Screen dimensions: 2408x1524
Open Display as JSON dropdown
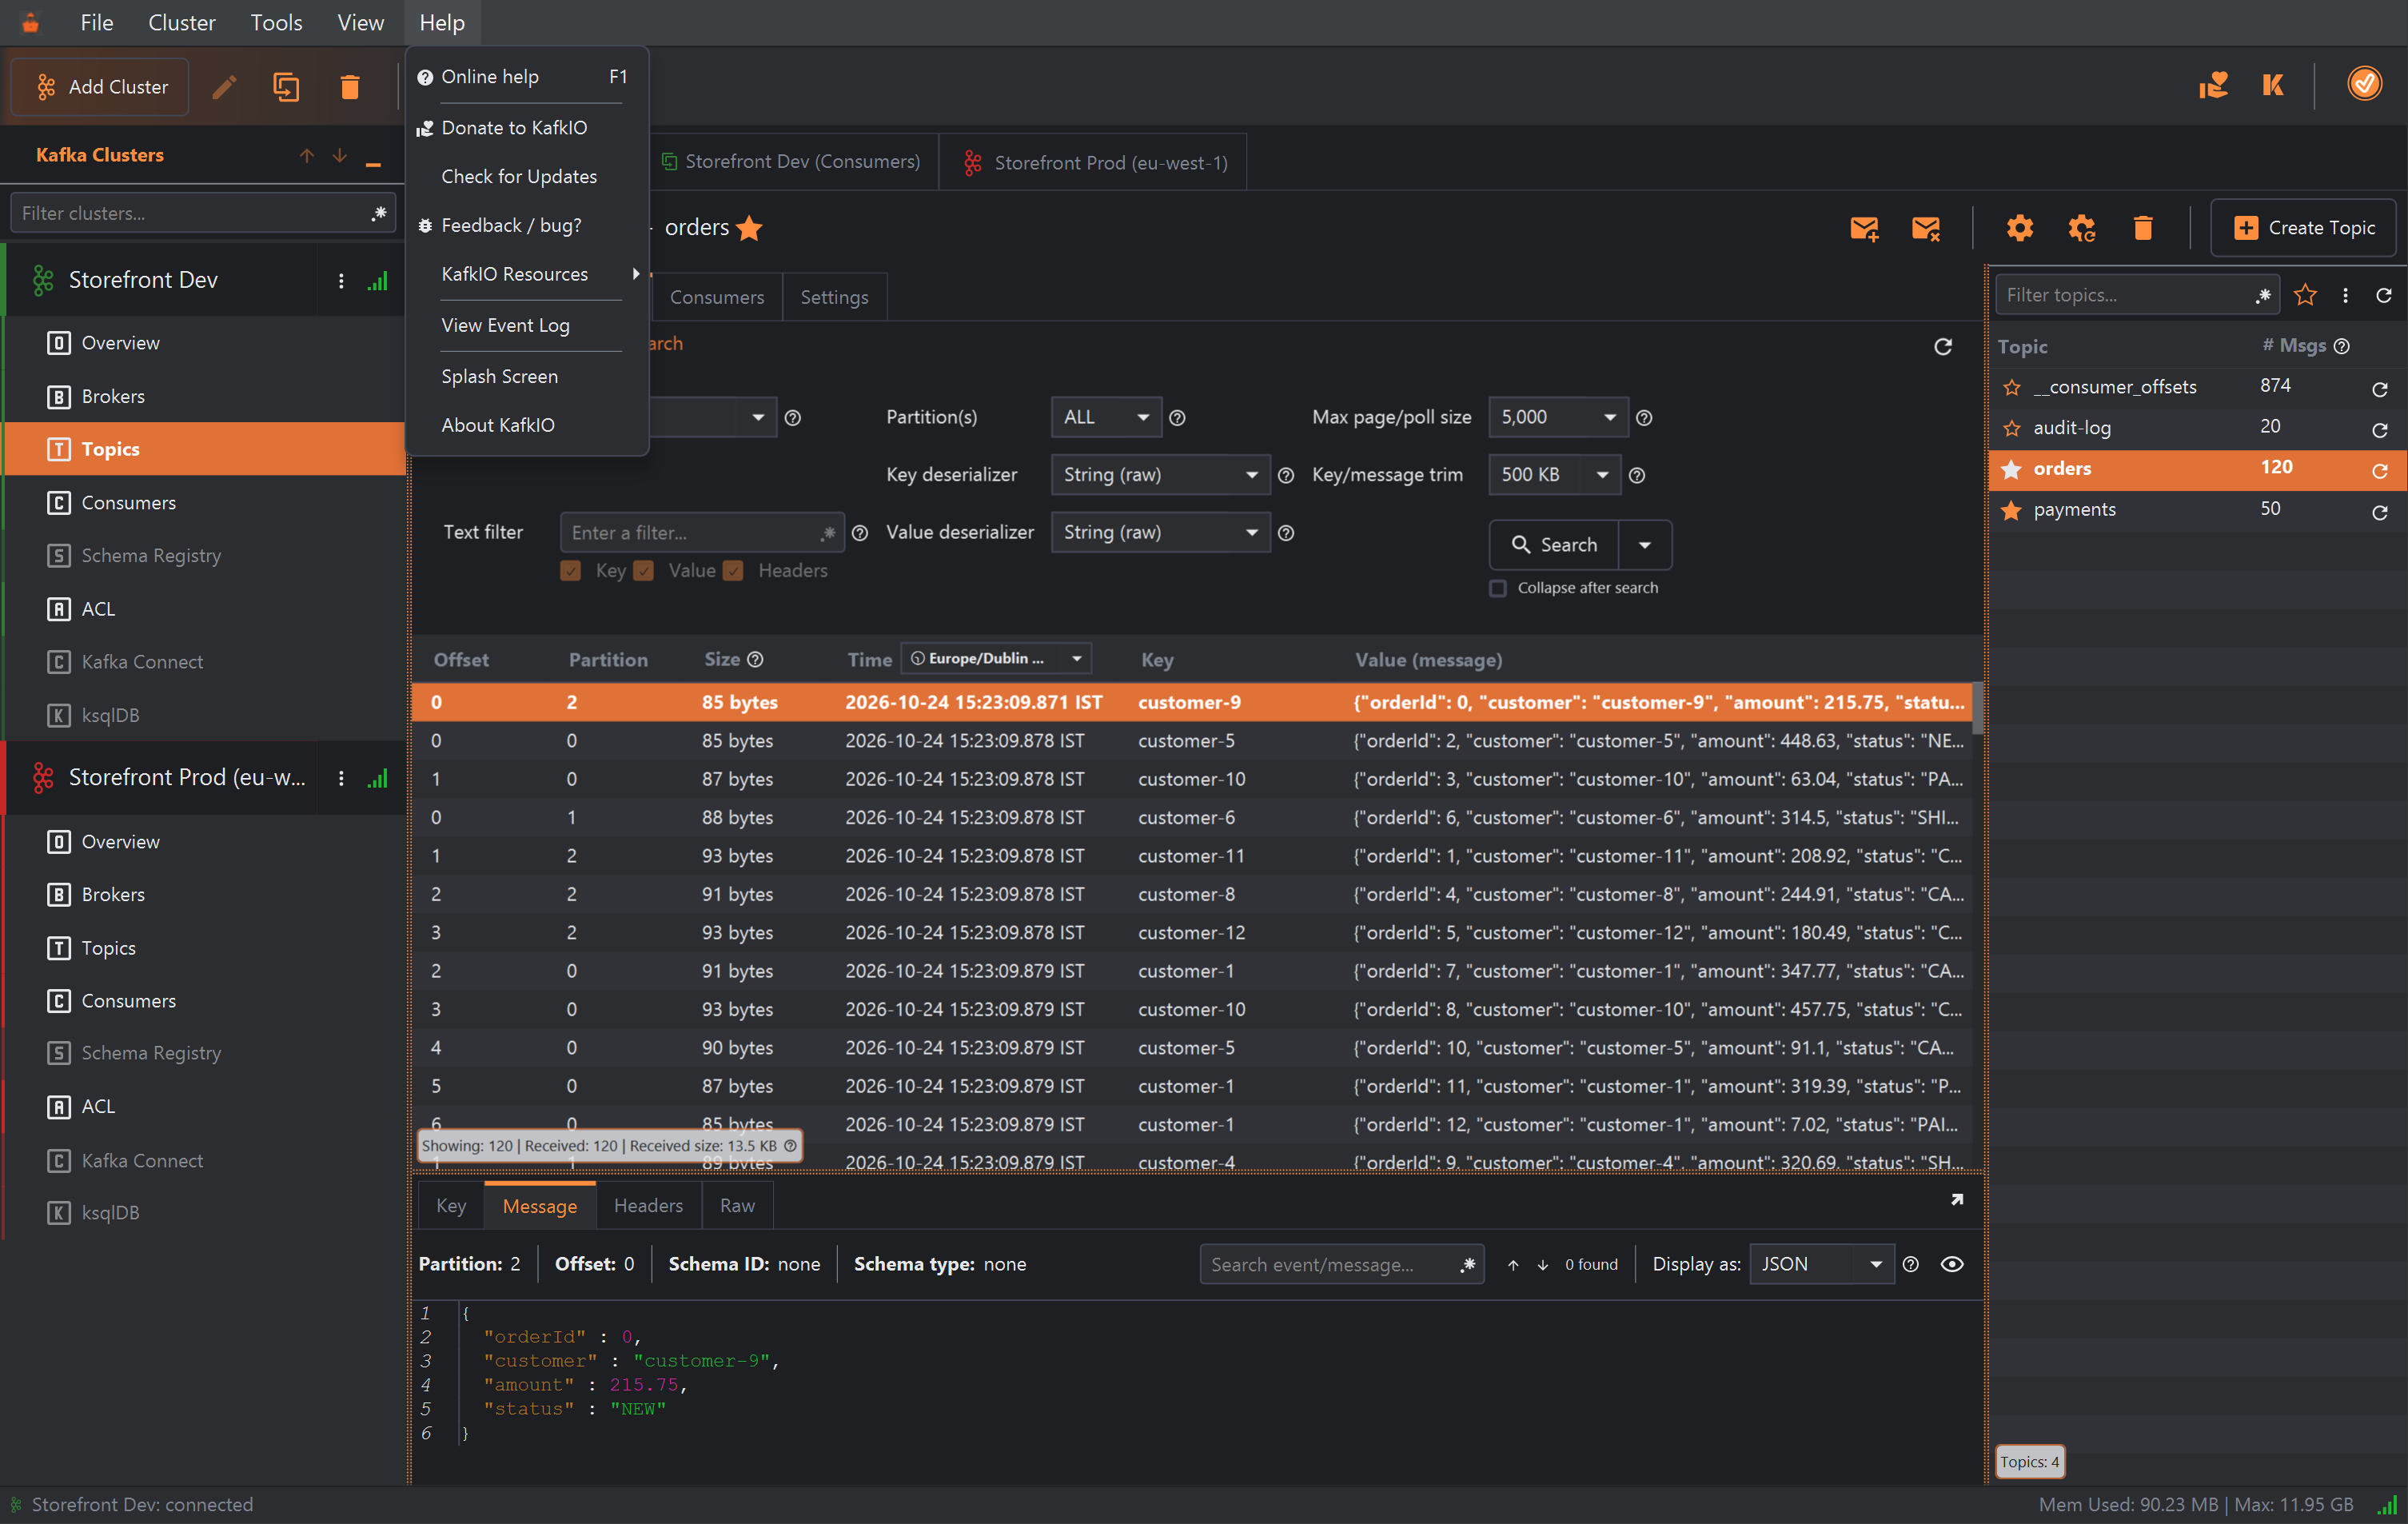point(1821,1264)
